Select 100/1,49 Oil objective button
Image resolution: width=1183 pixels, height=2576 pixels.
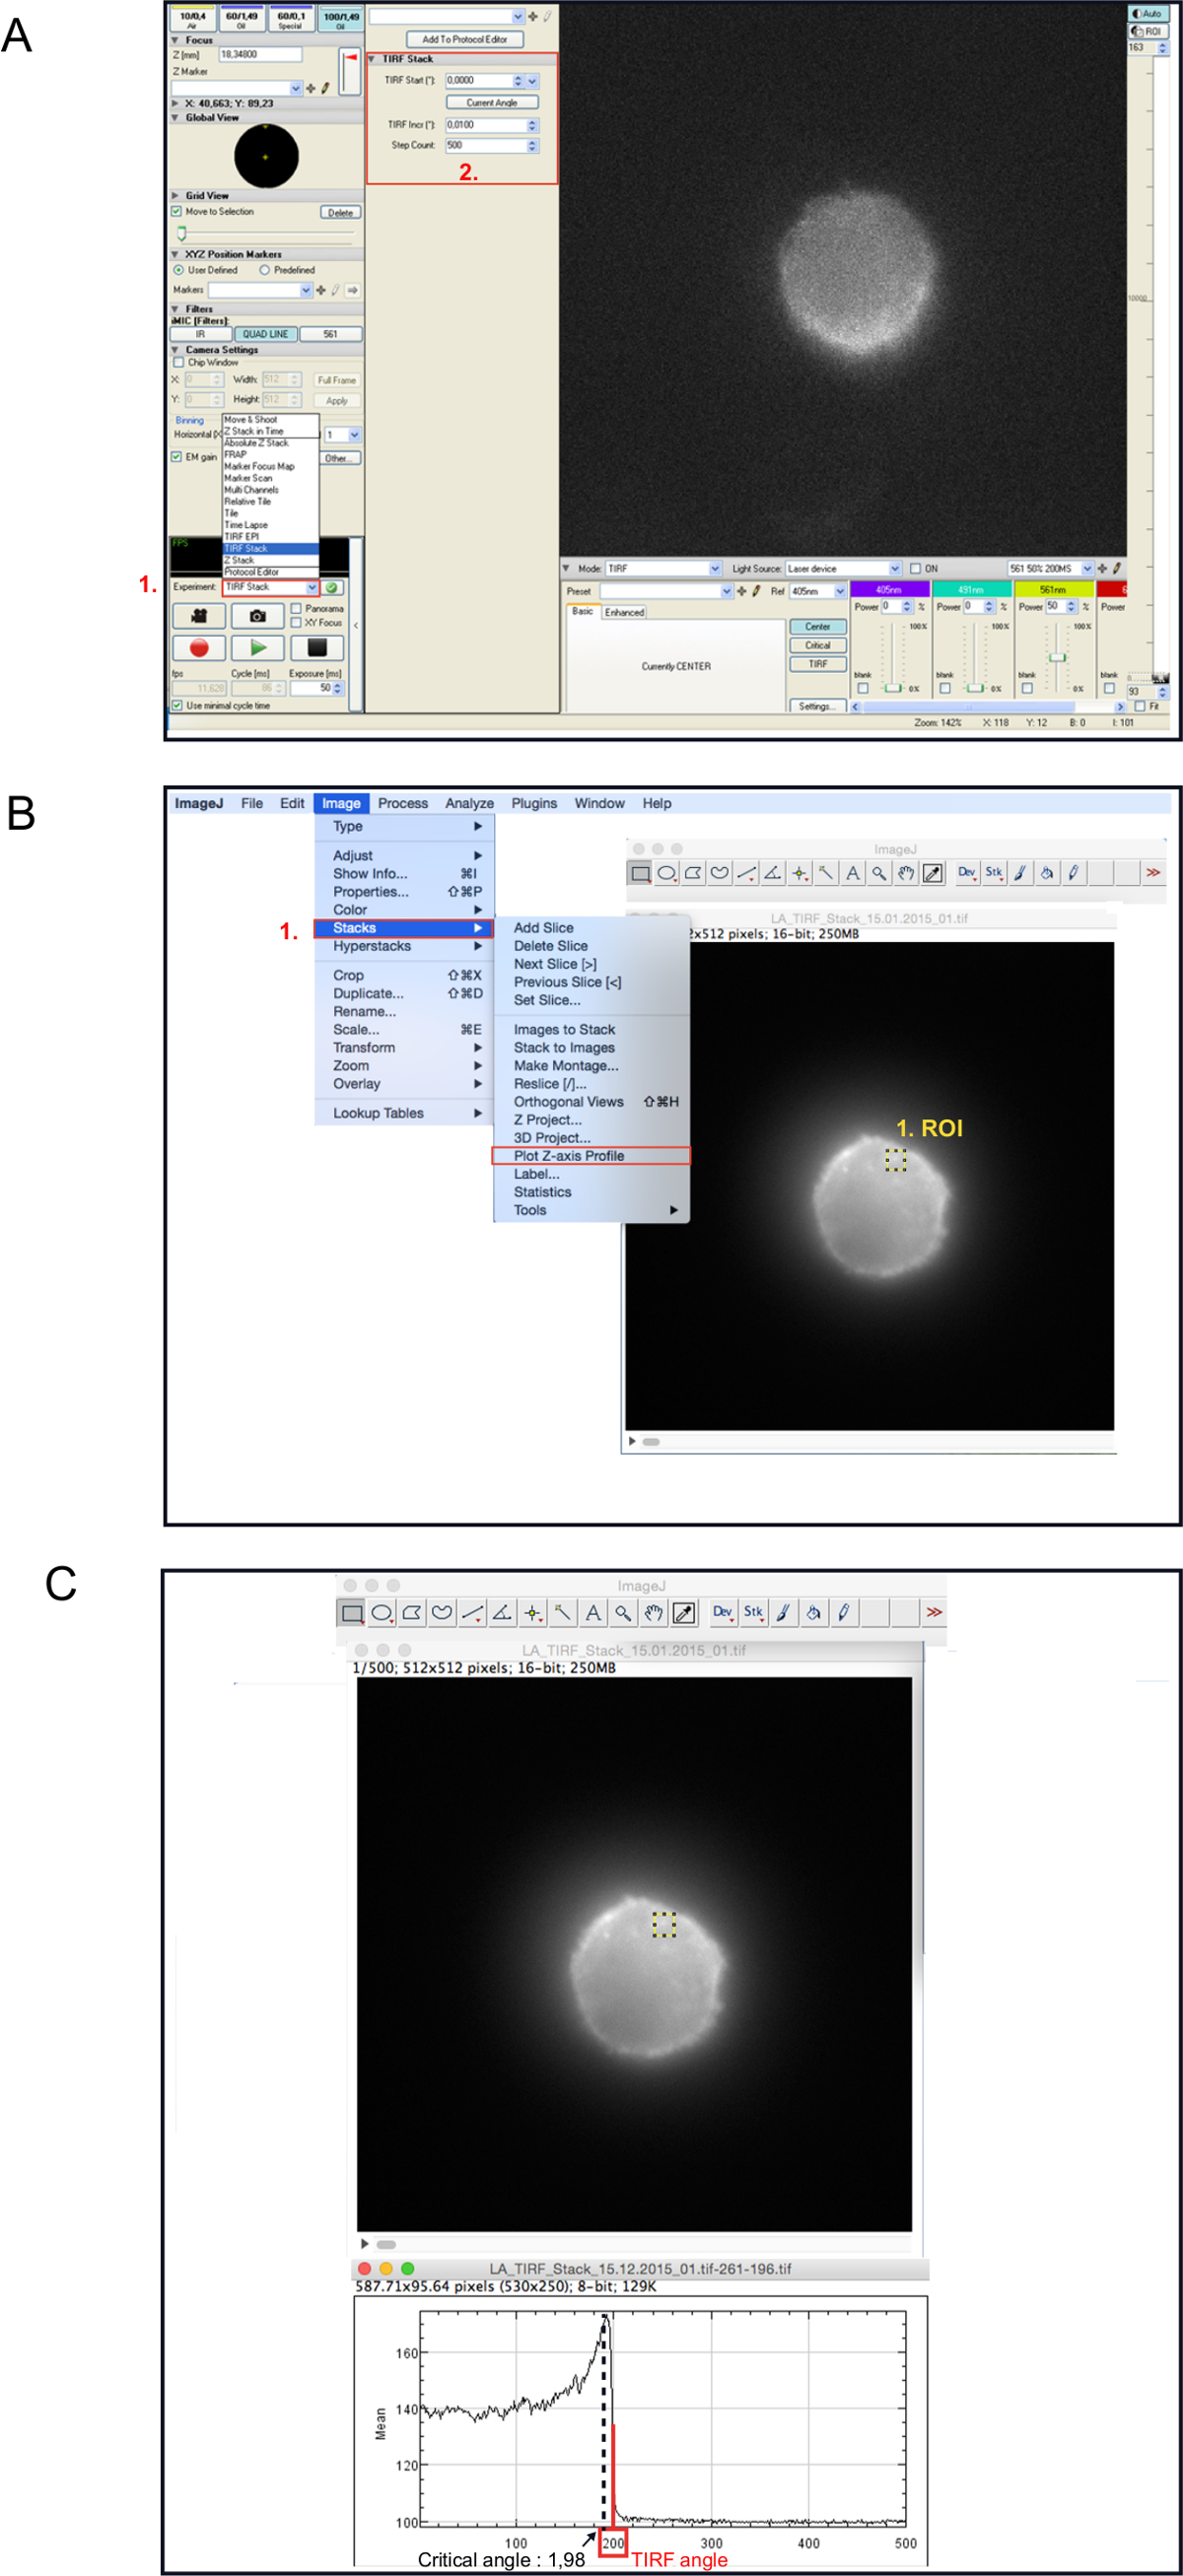[340, 18]
